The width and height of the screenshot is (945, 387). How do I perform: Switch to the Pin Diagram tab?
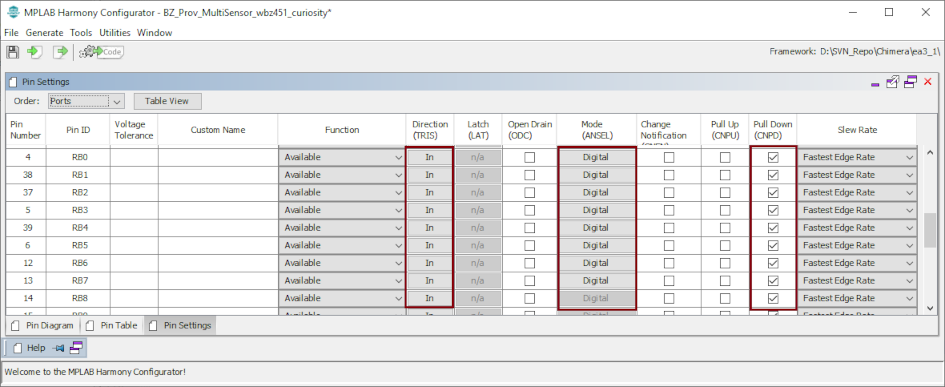point(44,326)
